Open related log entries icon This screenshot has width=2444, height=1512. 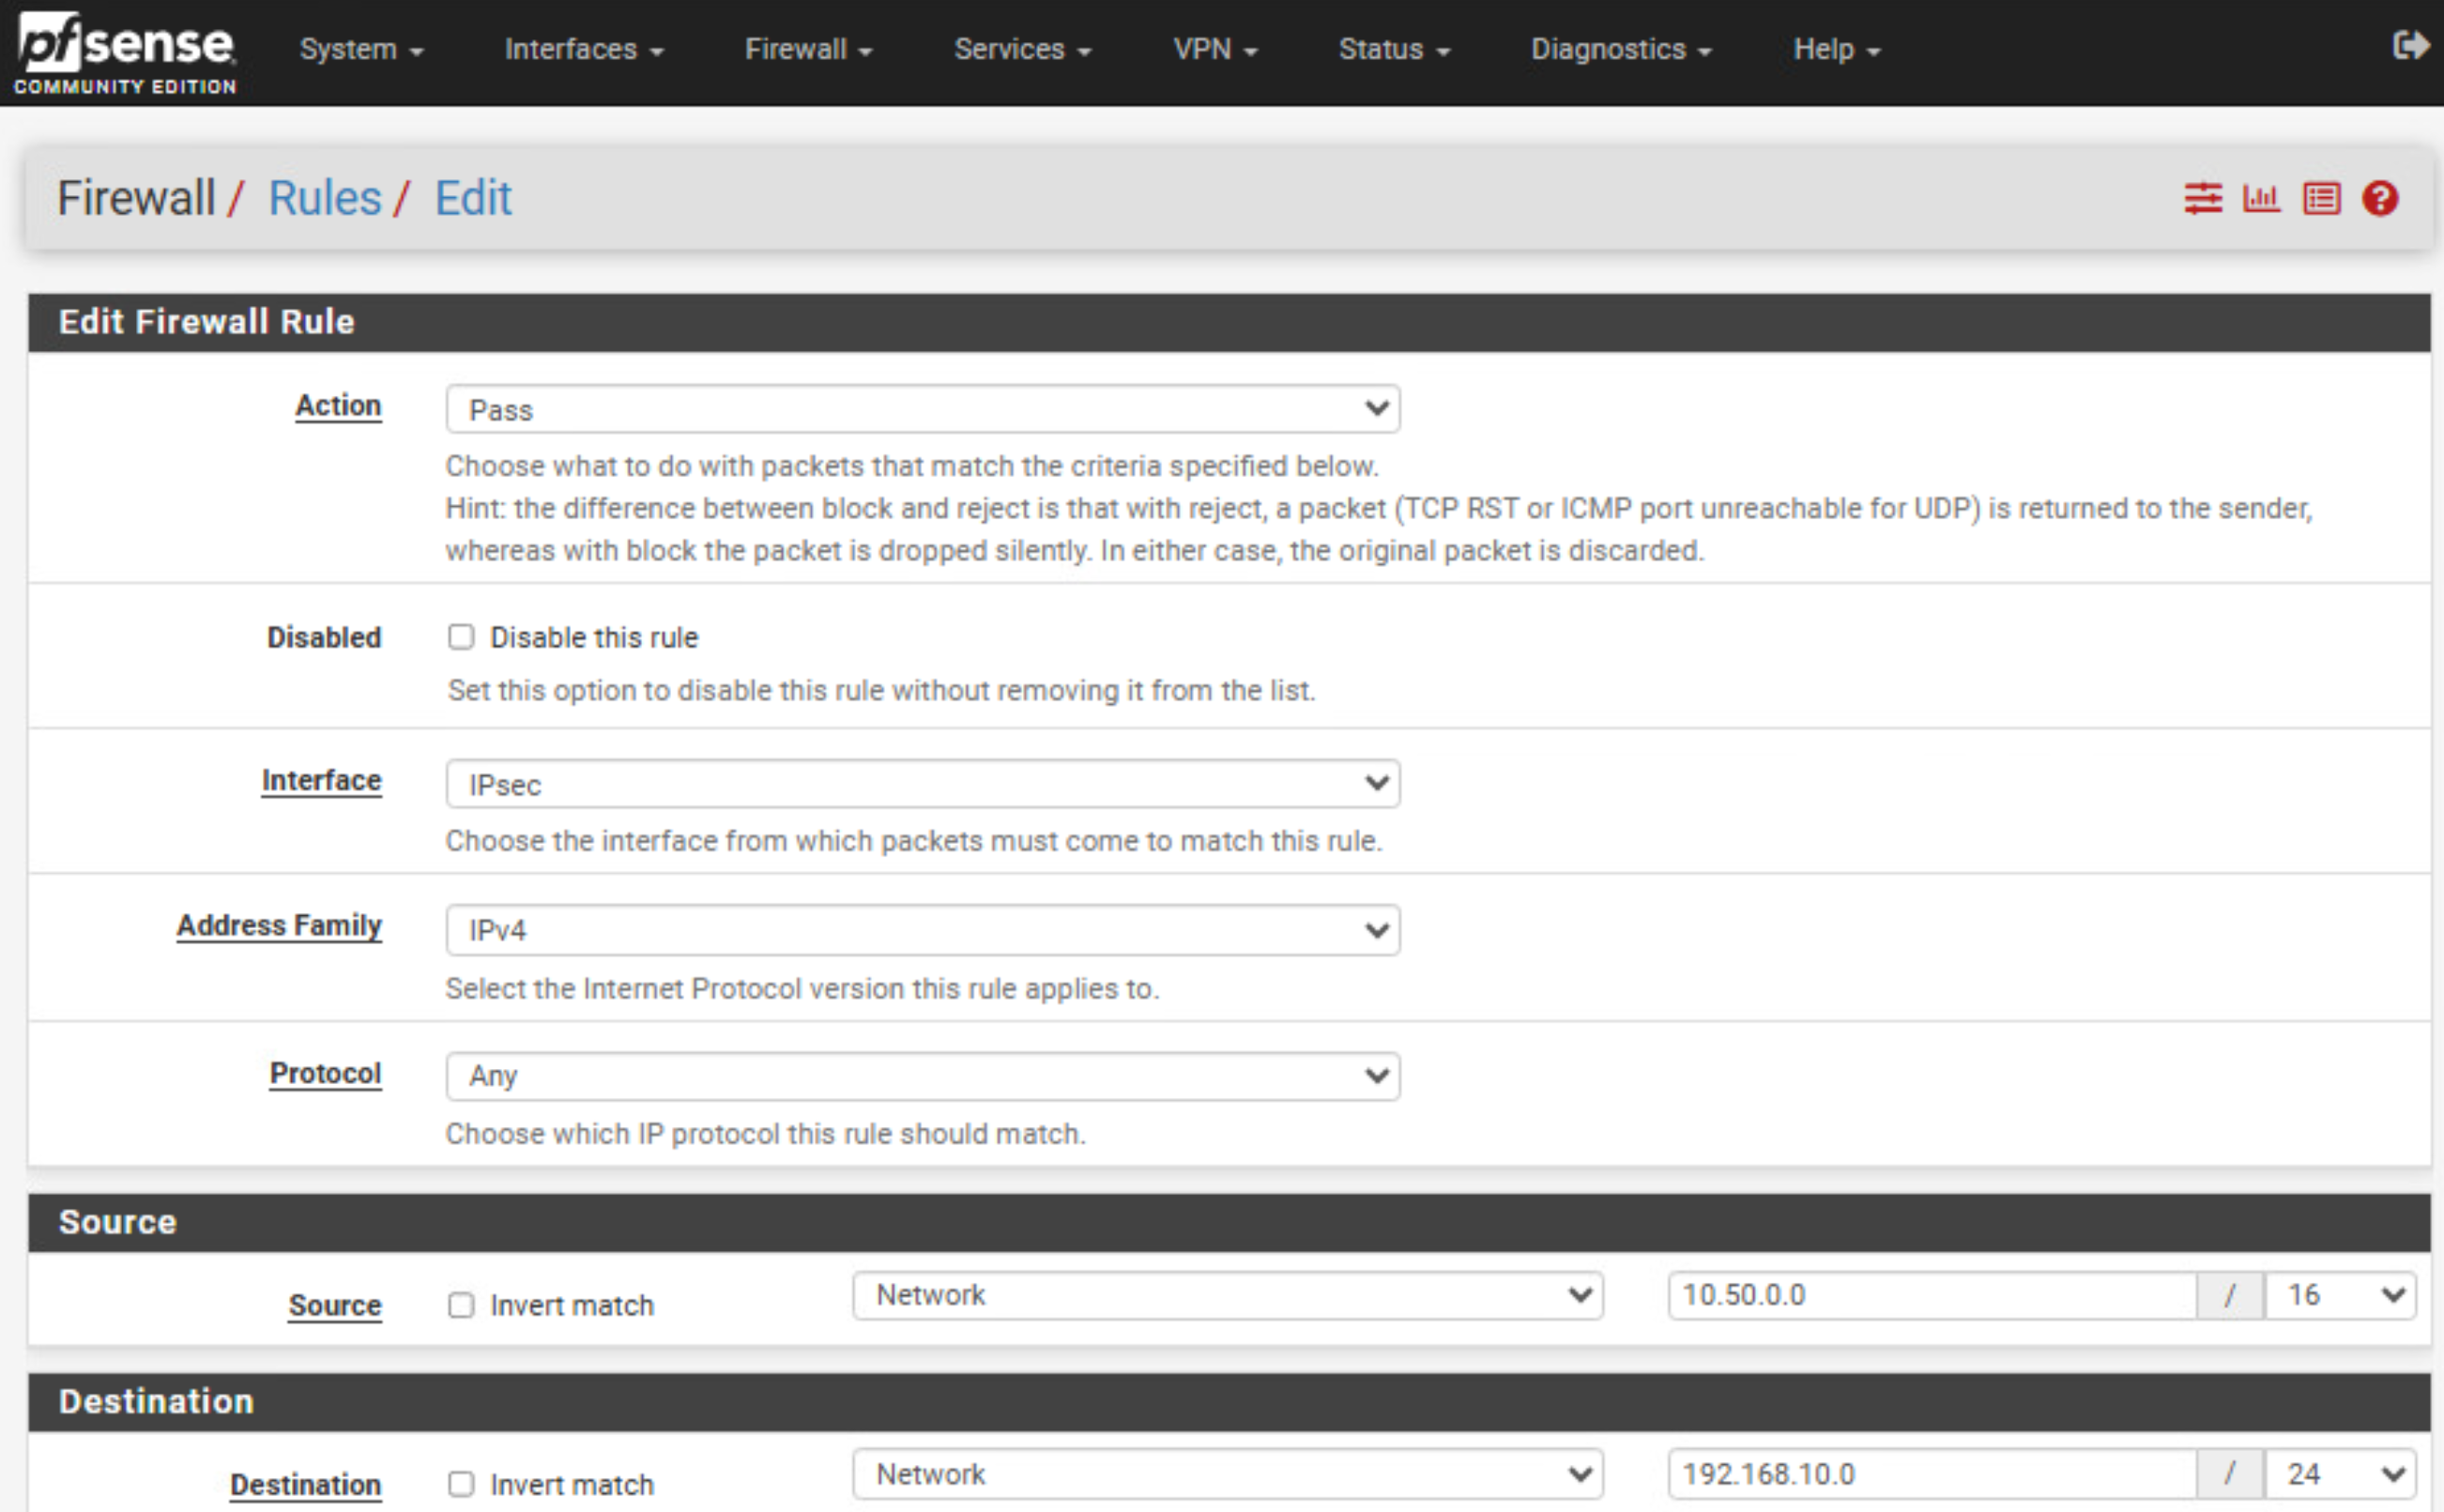point(2321,198)
